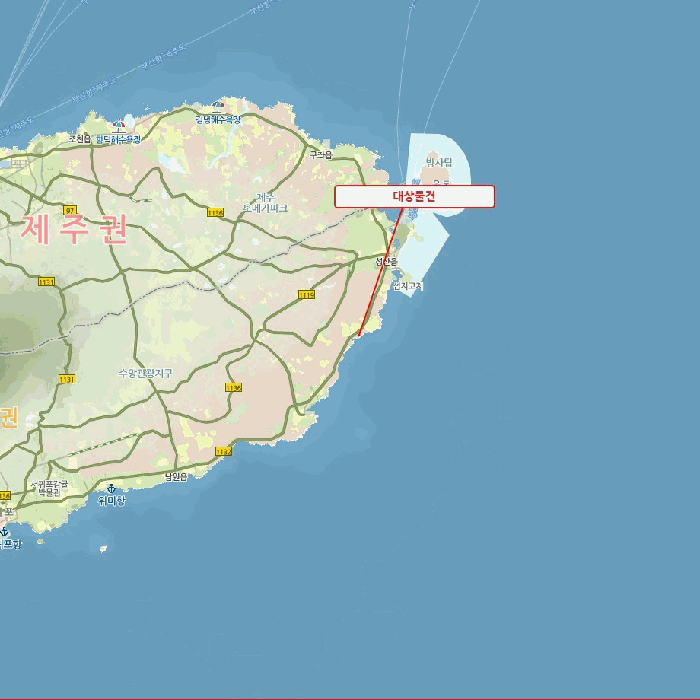700x700 pixels.
Task: Click the 섭지코지 place label
Action: coord(406,286)
